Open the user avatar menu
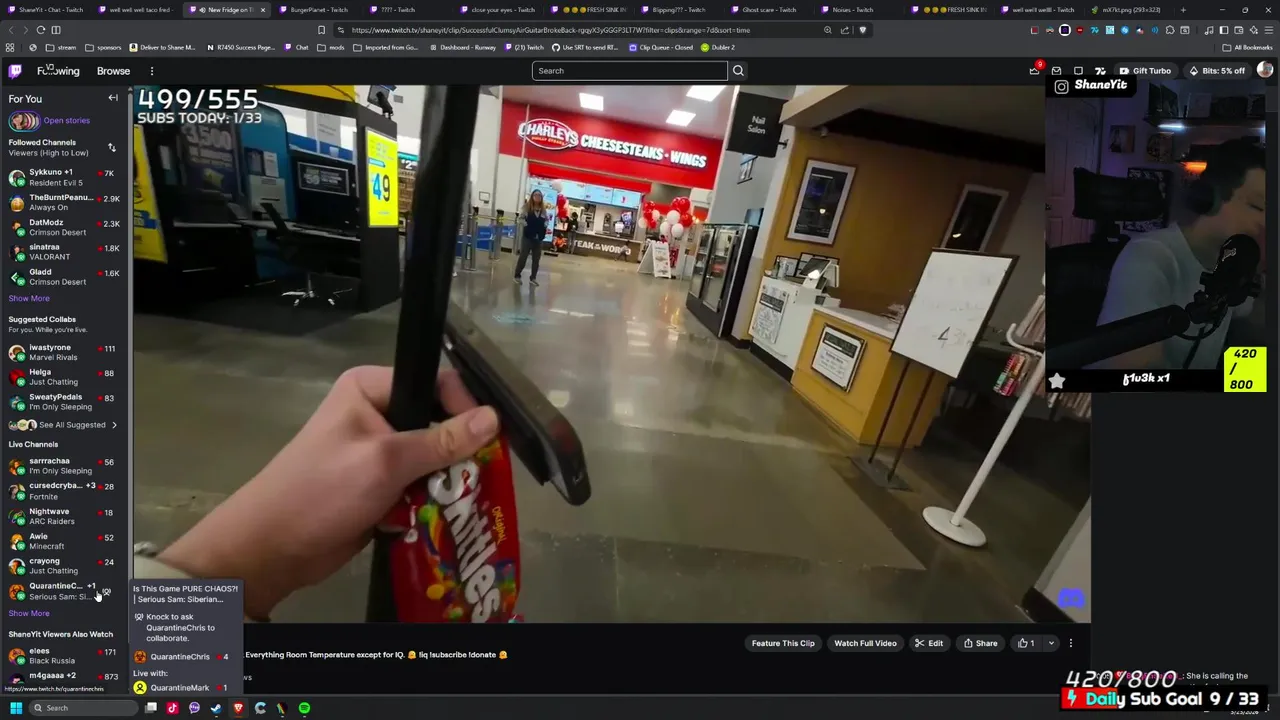 pyautogui.click(x=1265, y=71)
